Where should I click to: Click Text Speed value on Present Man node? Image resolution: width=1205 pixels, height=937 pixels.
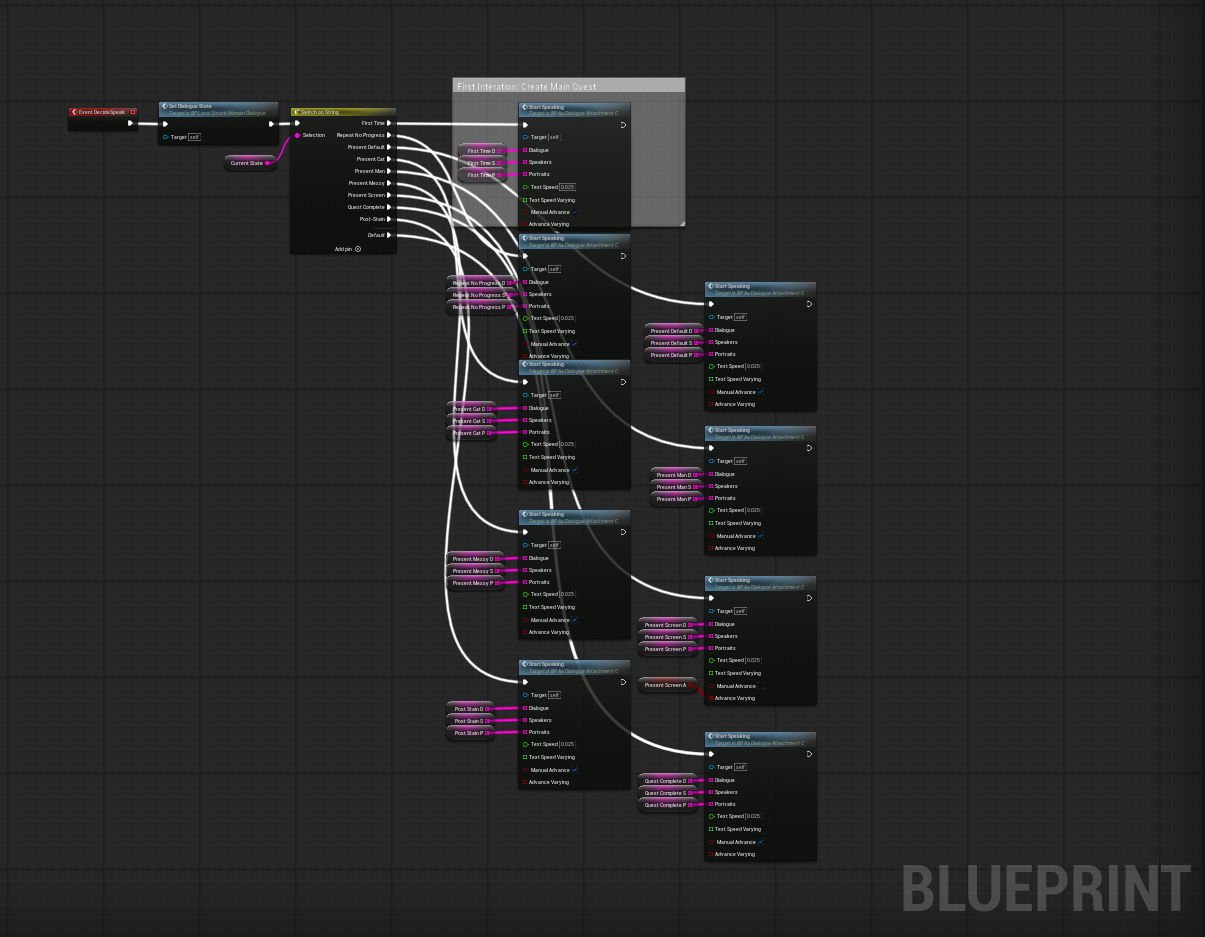754,510
